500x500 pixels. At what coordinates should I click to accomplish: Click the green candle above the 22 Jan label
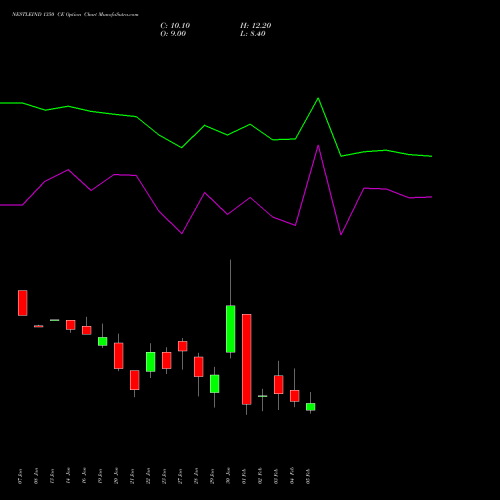pyautogui.click(x=151, y=362)
